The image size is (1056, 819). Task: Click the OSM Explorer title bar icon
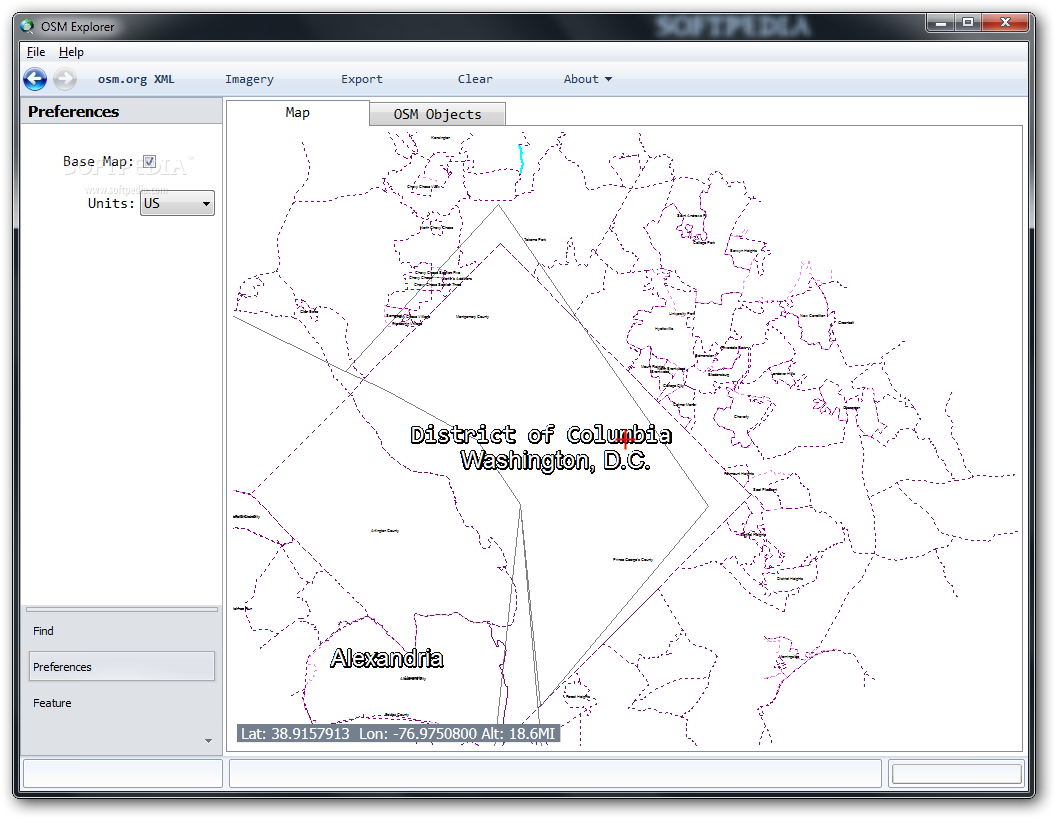click(x=27, y=26)
